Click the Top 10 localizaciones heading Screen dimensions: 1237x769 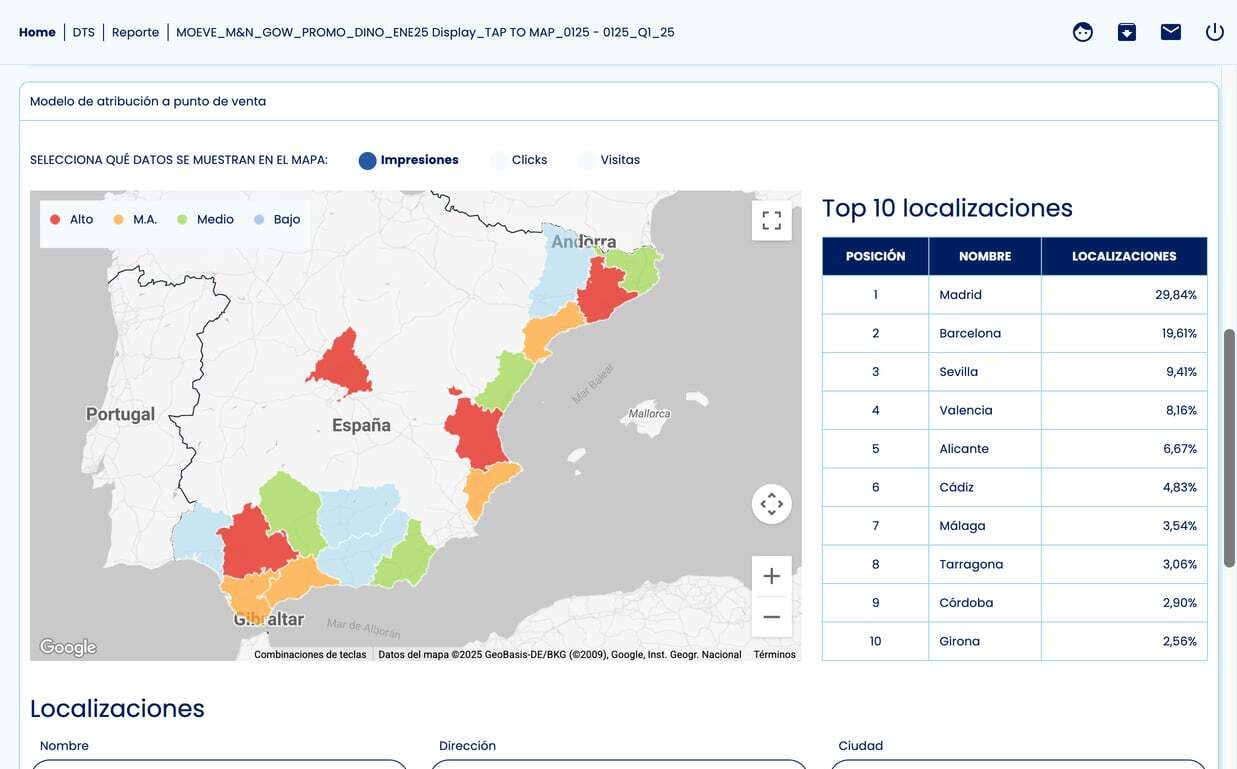pos(947,208)
